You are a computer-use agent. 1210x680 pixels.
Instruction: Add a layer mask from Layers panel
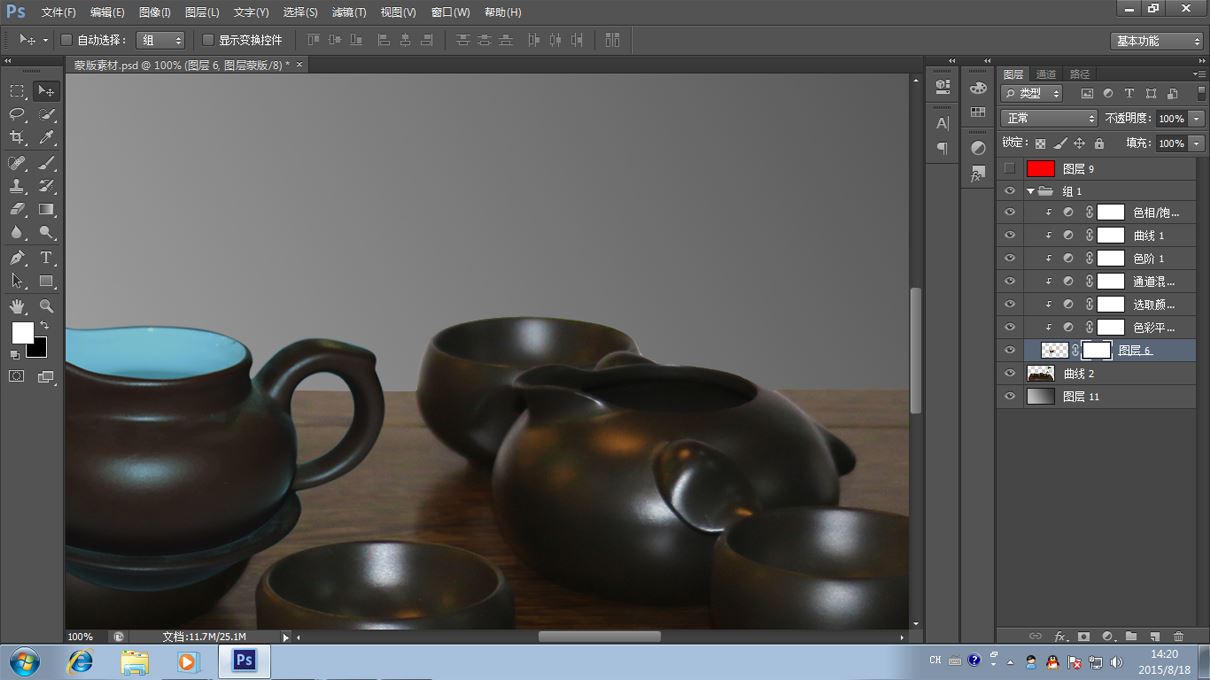pos(1083,636)
